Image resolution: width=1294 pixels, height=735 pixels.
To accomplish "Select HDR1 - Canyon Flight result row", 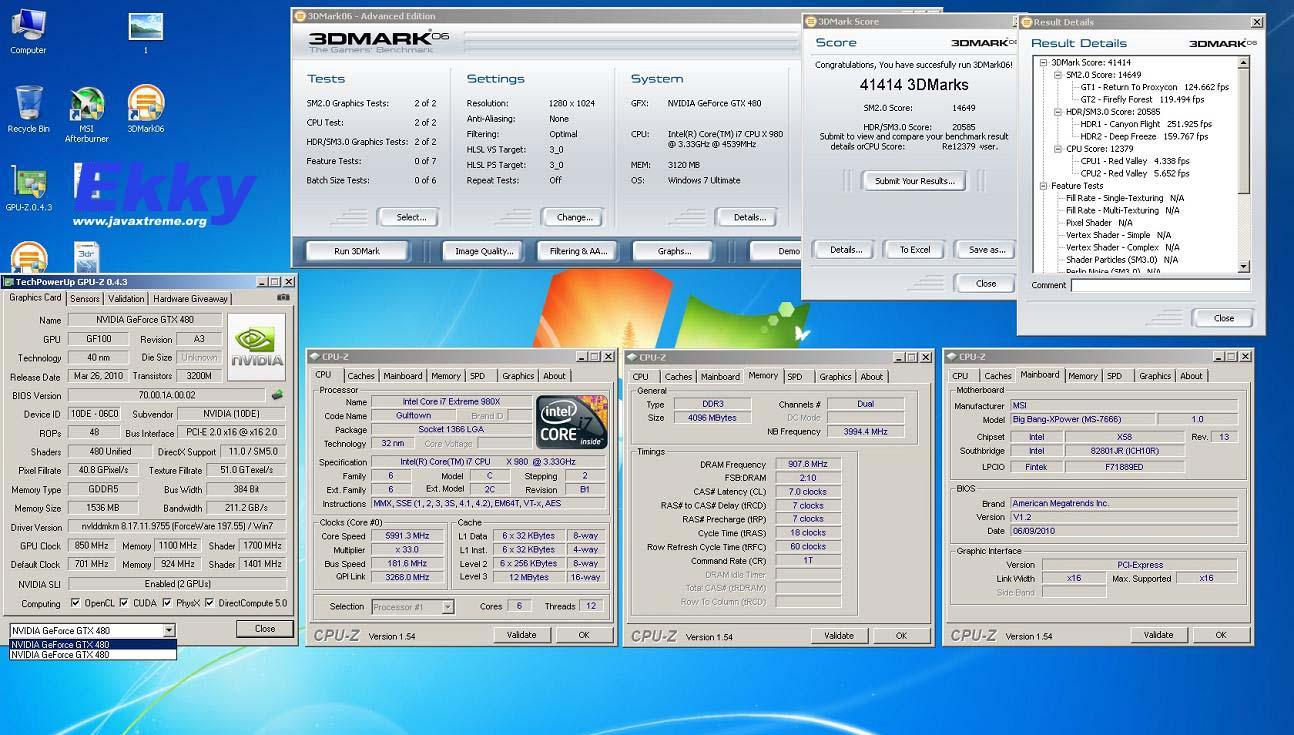I will [x=1146, y=124].
